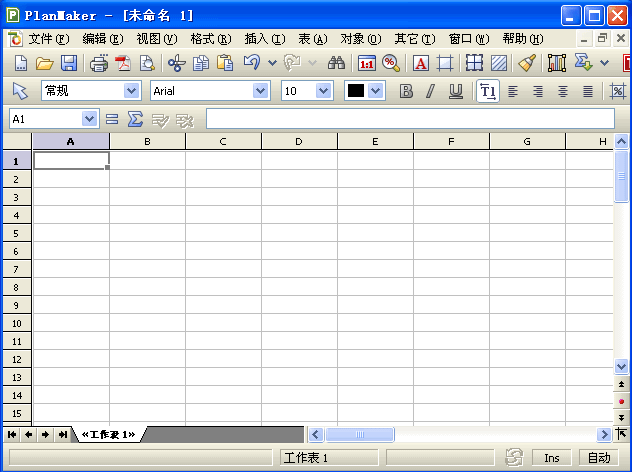This screenshot has width=632, height=472.
Task: Expand the Arial font dropdown
Action: (260, 91)
